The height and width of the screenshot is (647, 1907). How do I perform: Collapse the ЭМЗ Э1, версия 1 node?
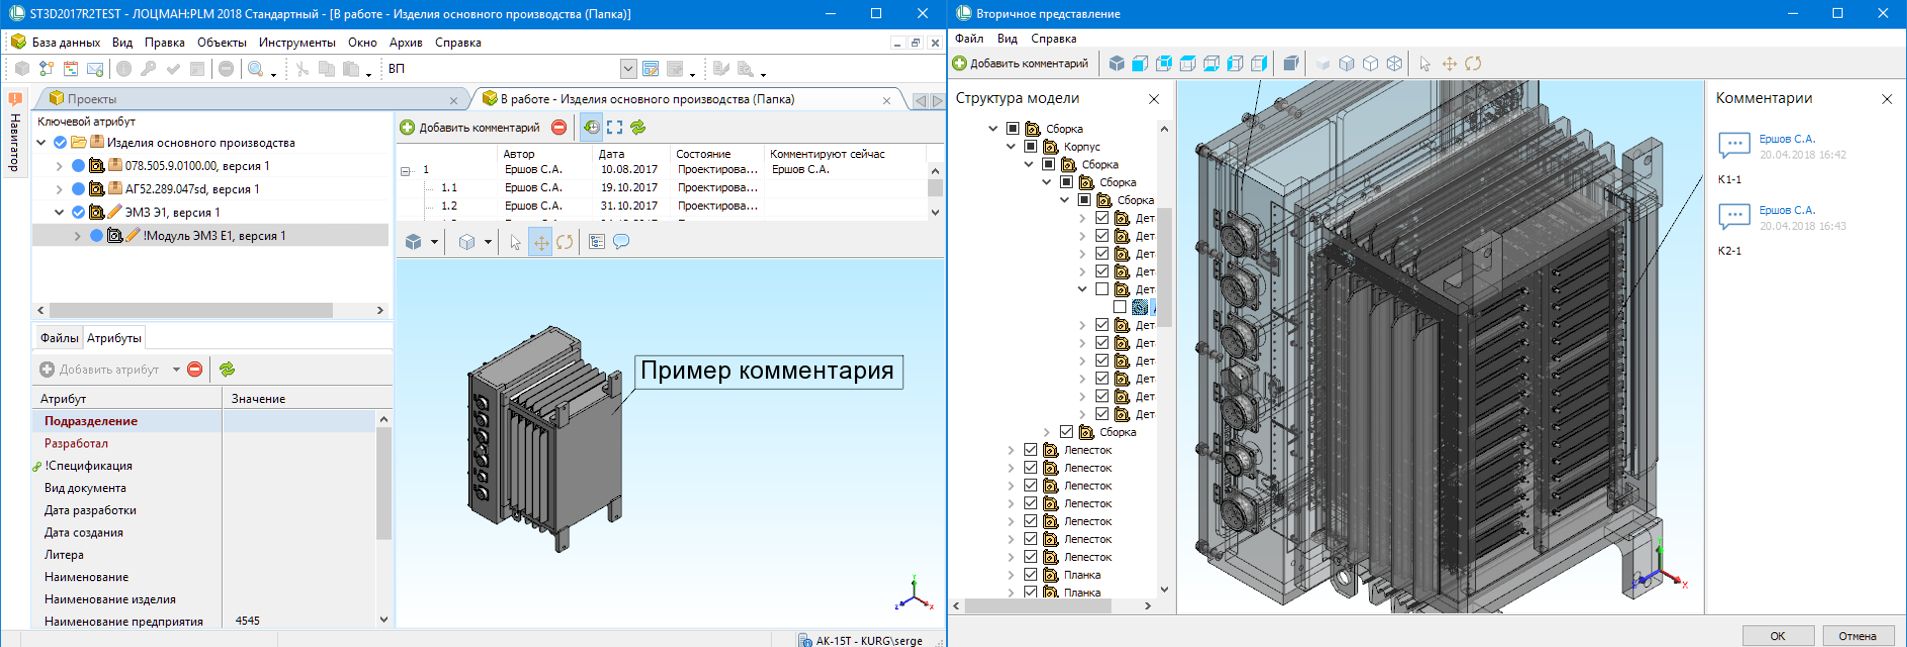pyautogui.click(x=59, y=212)
